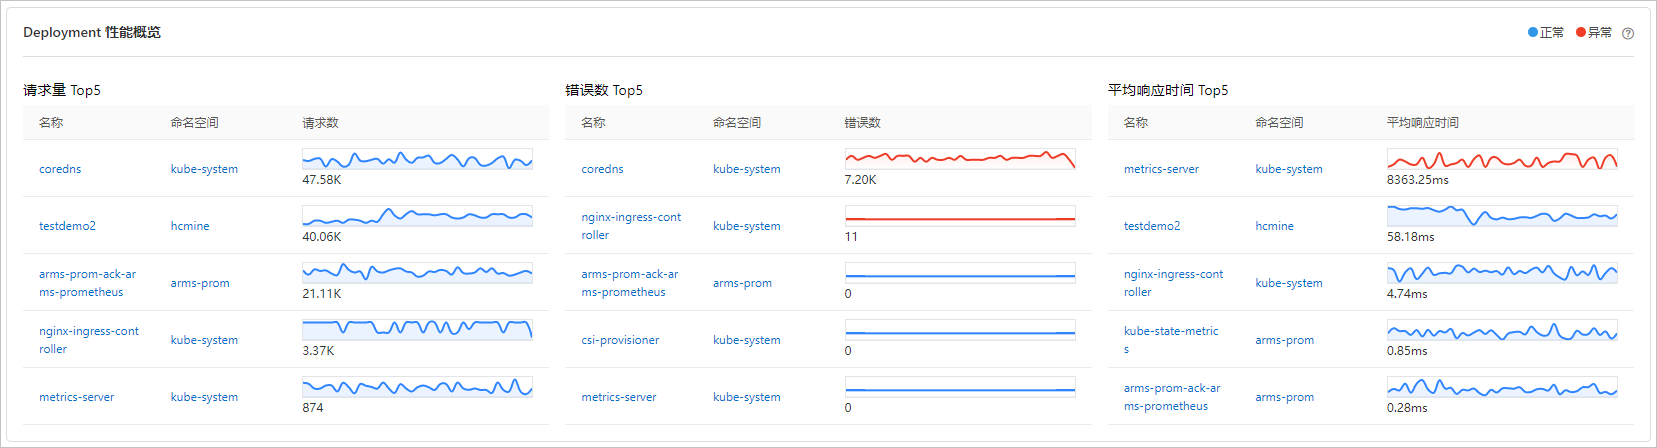Open nginx-ingress-controller in 请求量 Top5
The height and width of the screenshot is (448, 1657).
pyautogui.click(x=89, y=340)
